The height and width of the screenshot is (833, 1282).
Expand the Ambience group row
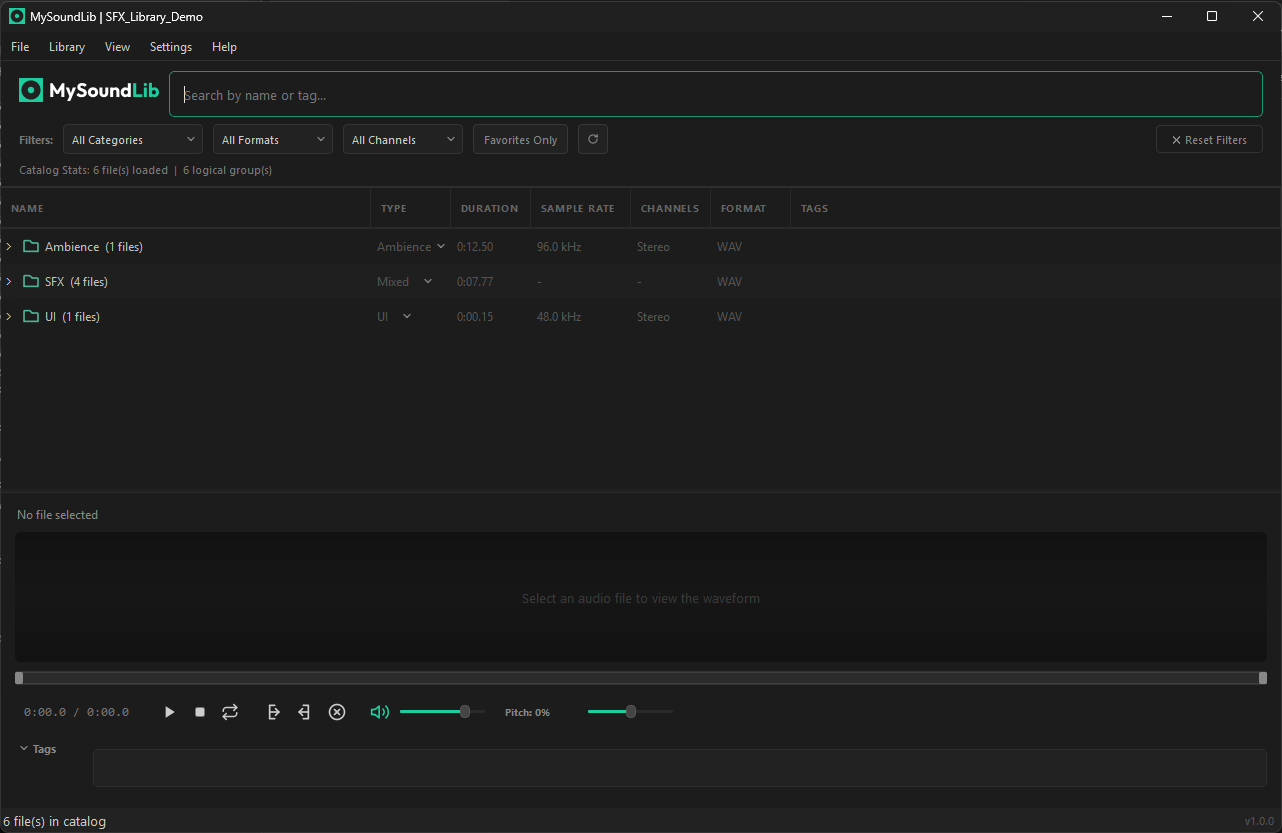point(9,247)
